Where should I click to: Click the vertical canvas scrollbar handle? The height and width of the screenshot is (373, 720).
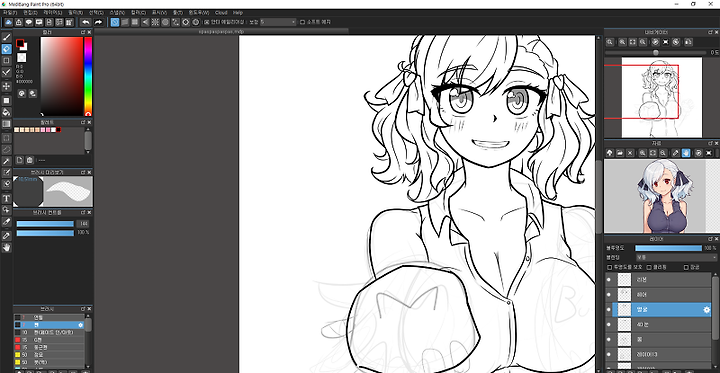[x=598, y=197]
